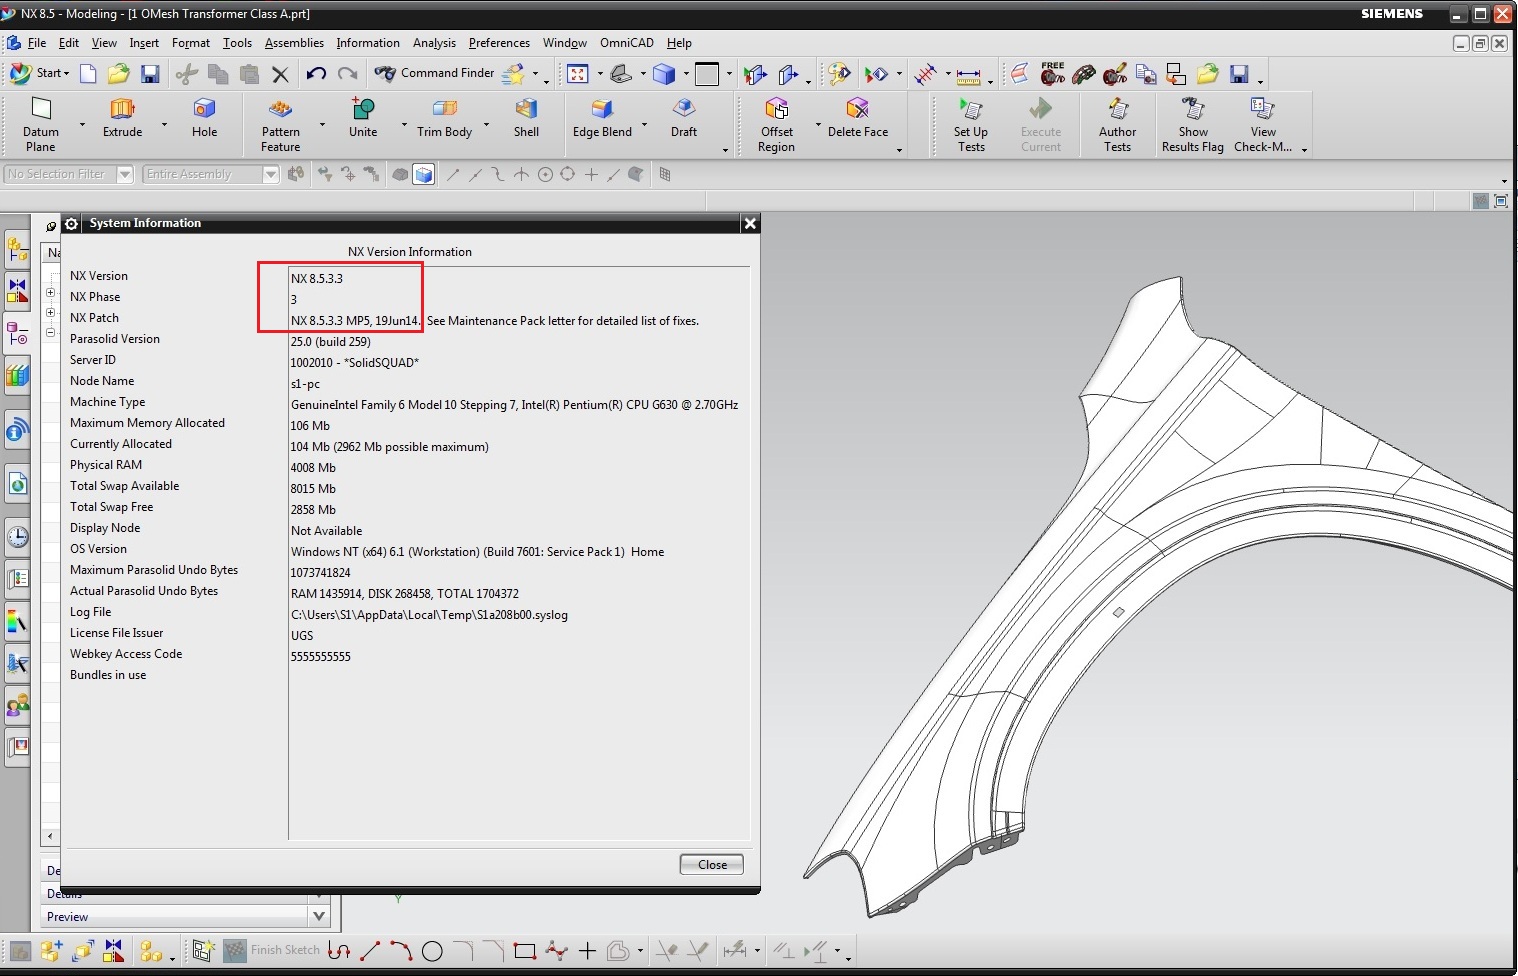Activate the Shell tool
The image size is (1518, 976).
pyautogui.click(x=526, y=117)
